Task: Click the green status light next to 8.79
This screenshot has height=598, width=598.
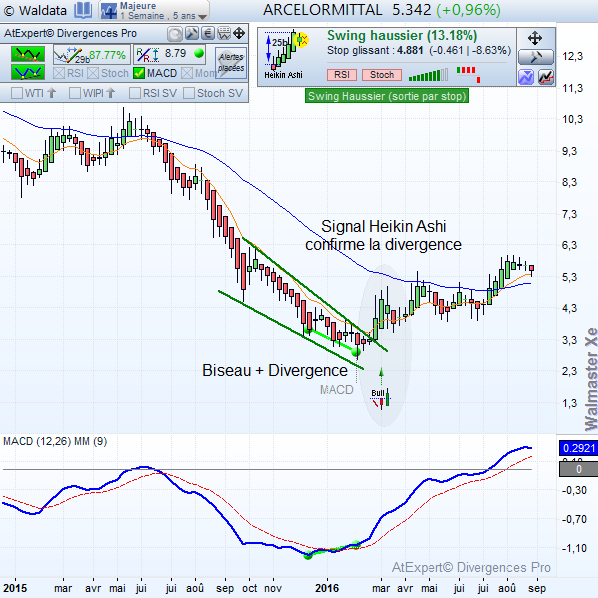Action: pyautogui.click(x=199, y=53)
